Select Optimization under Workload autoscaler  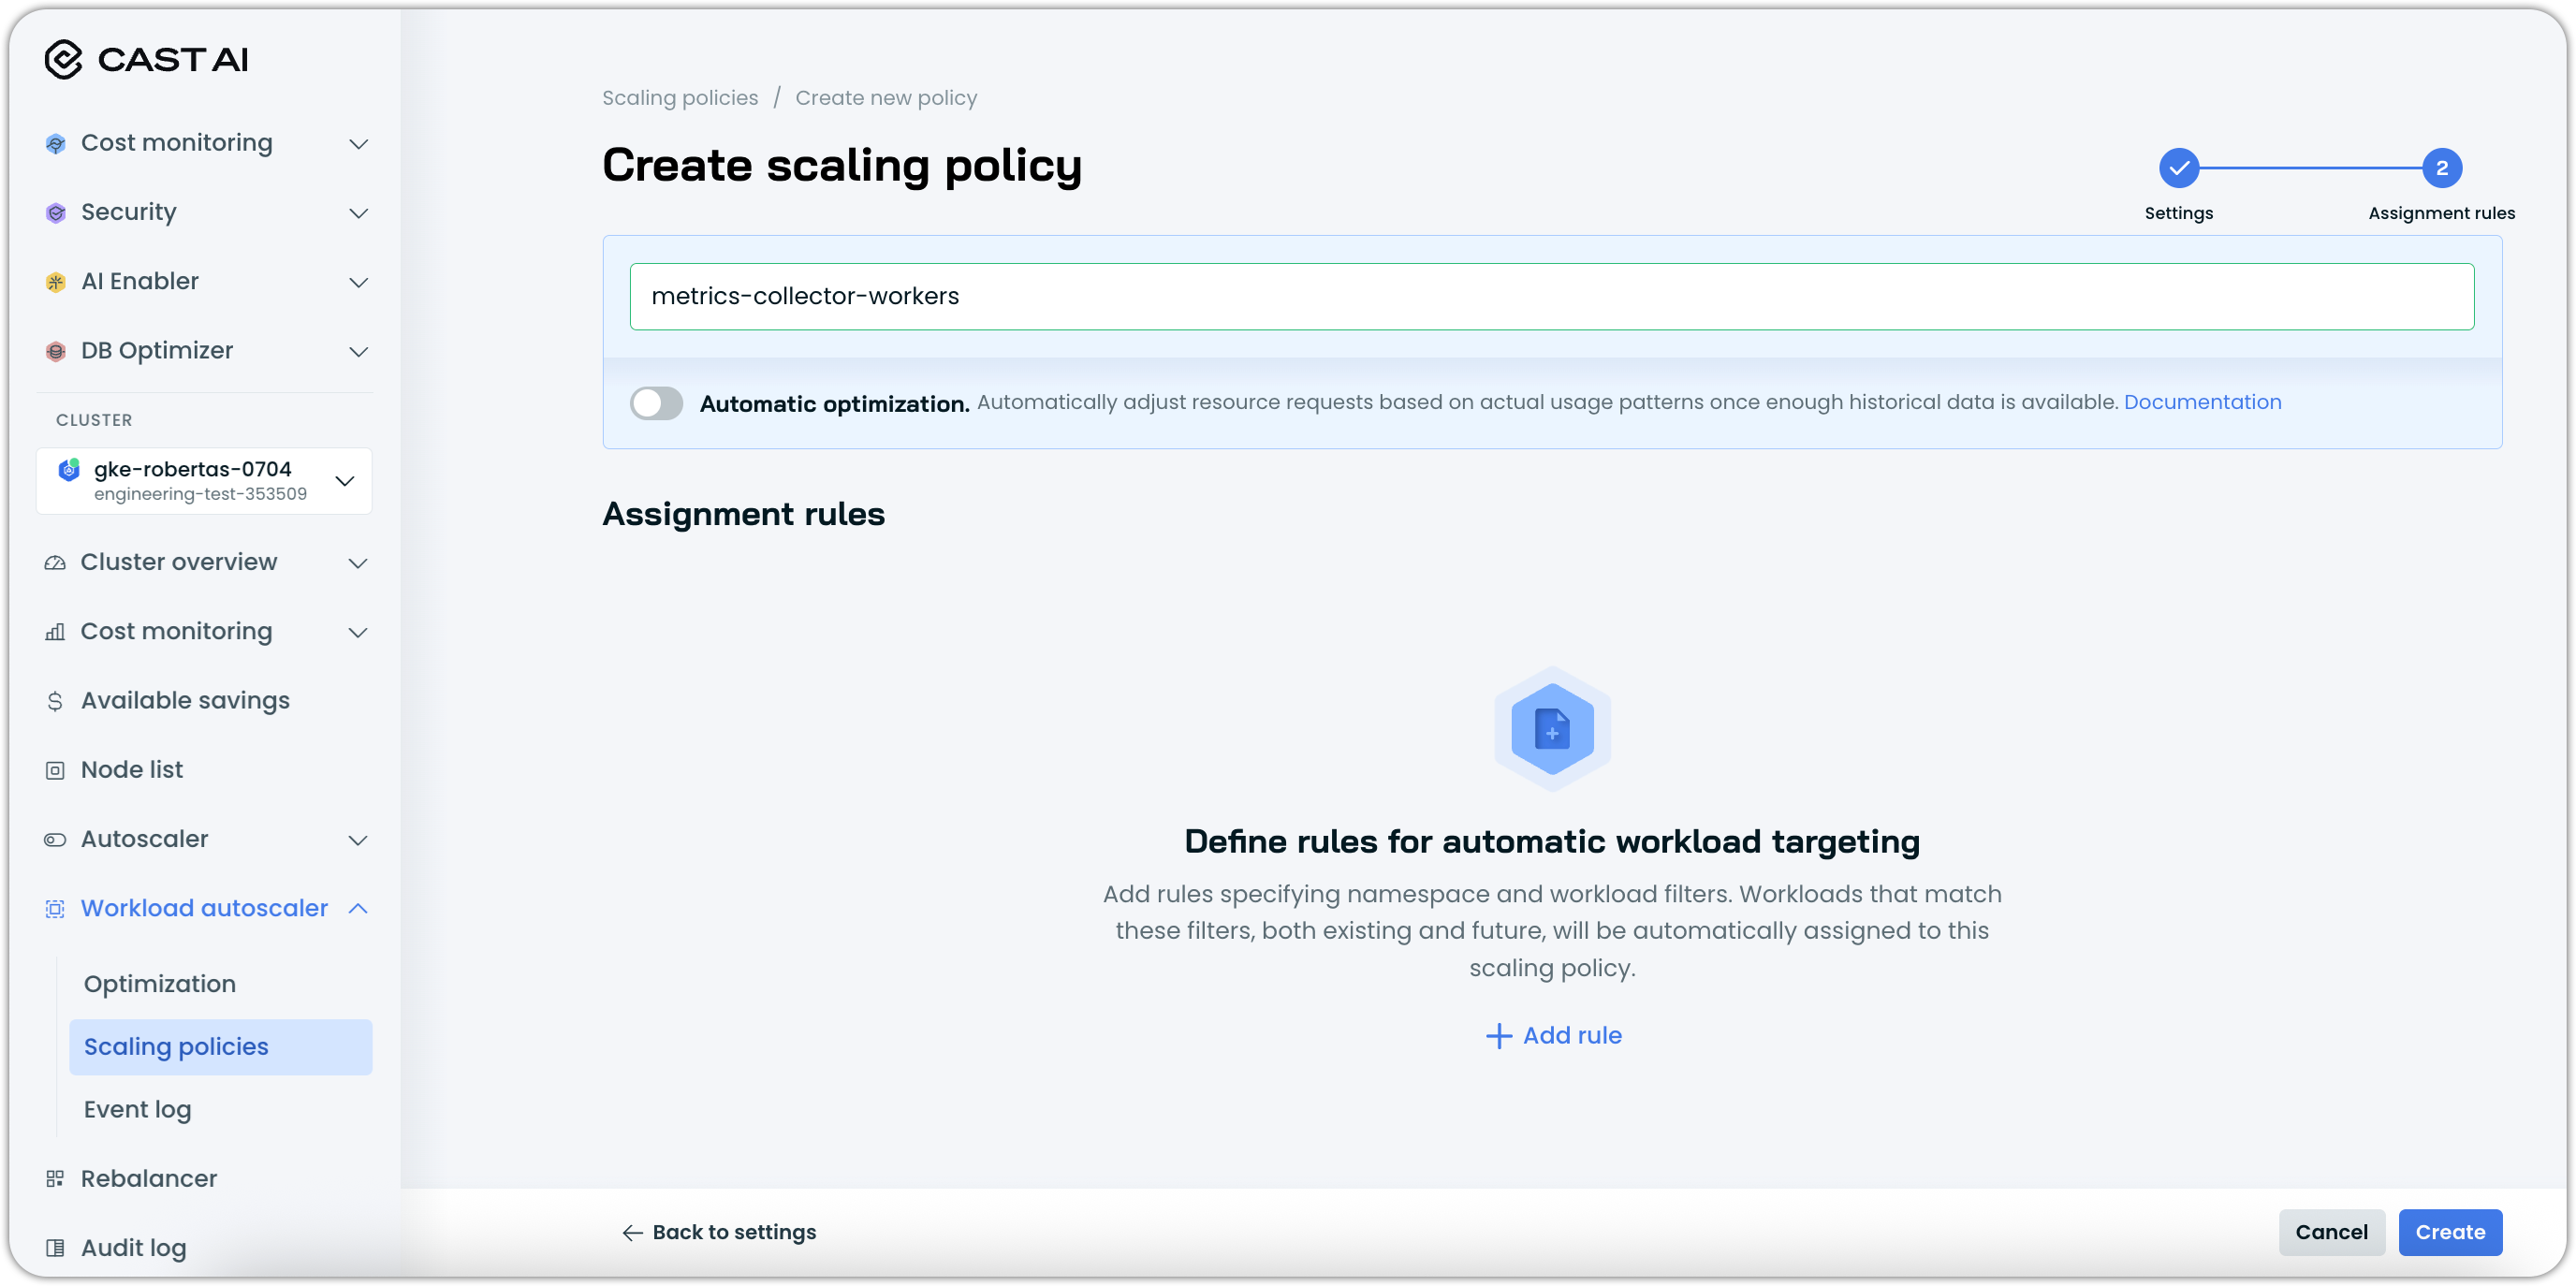(160, 984)
